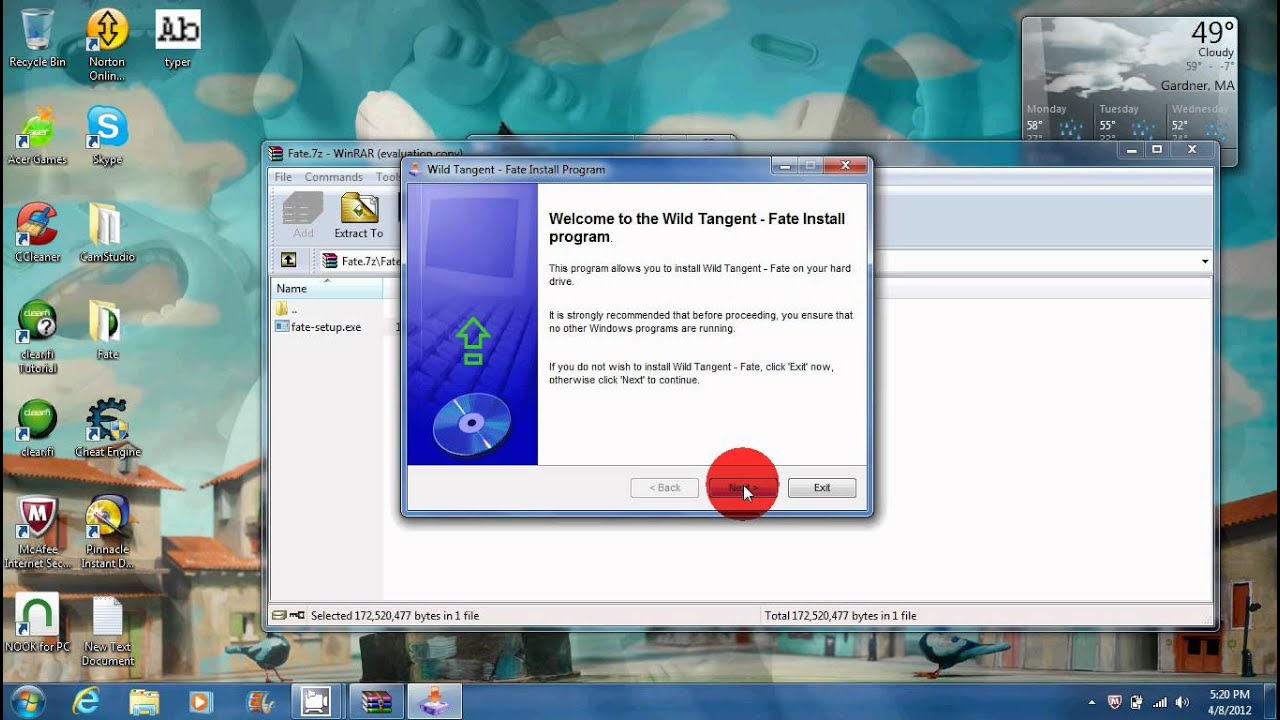Image resolution: width=1280 pixels, height=720 pixels.
Task: Sort WinRAR list by Name column
Action: [326, 288]
